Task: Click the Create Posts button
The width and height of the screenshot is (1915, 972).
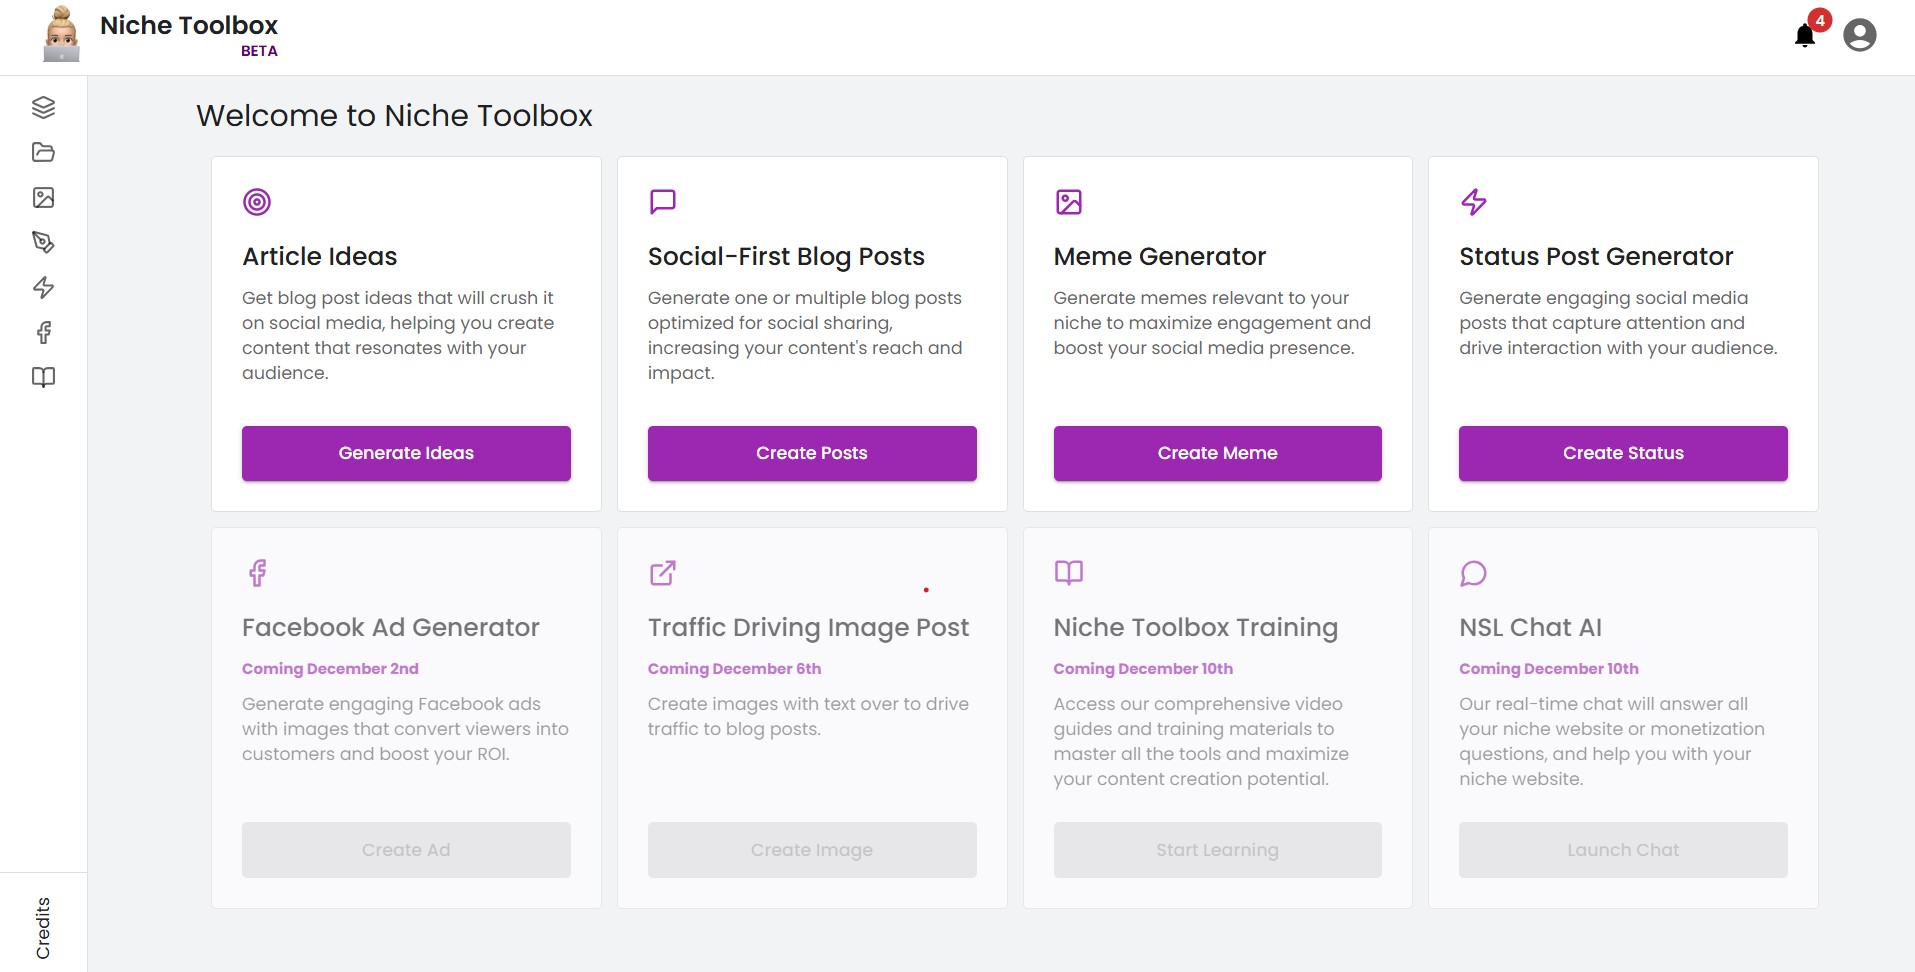Action: pos(811,453)
